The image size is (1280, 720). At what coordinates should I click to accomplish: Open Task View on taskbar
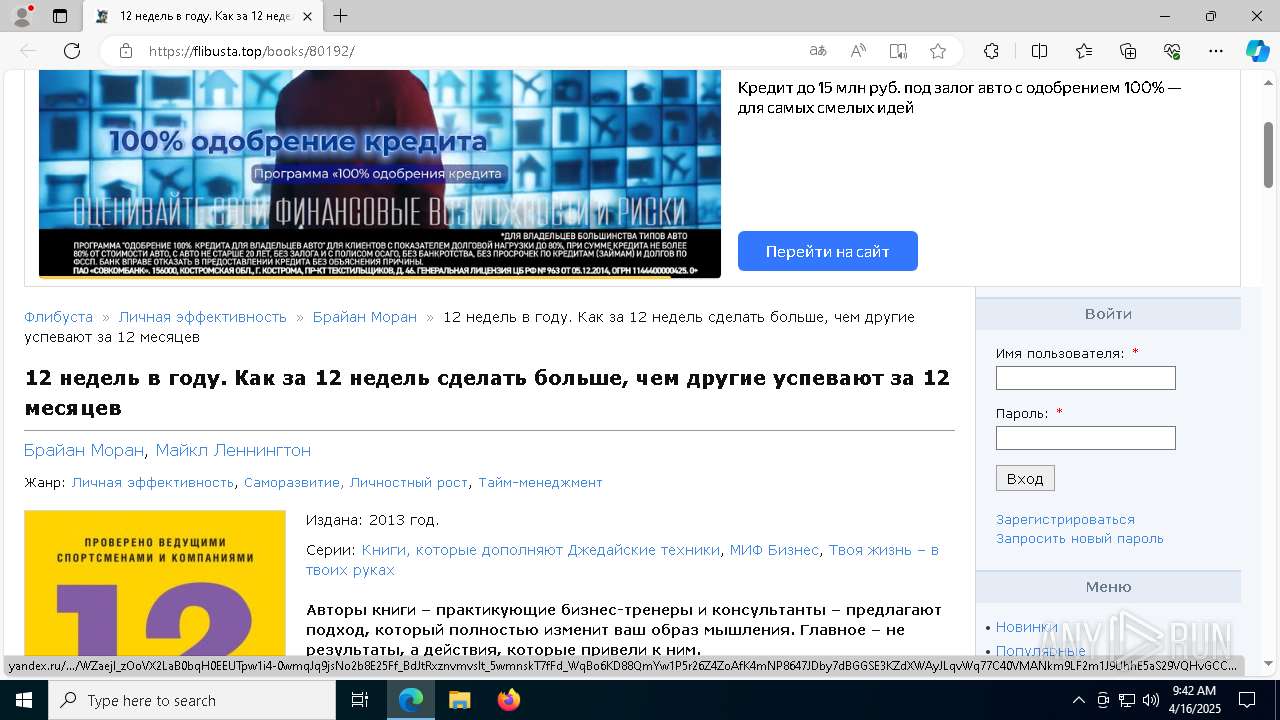point(361,700)
